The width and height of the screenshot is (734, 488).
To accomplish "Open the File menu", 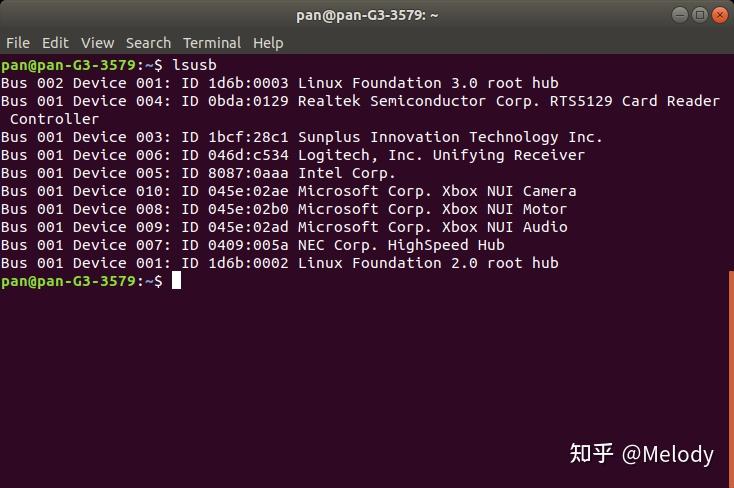I will [18, 43].
